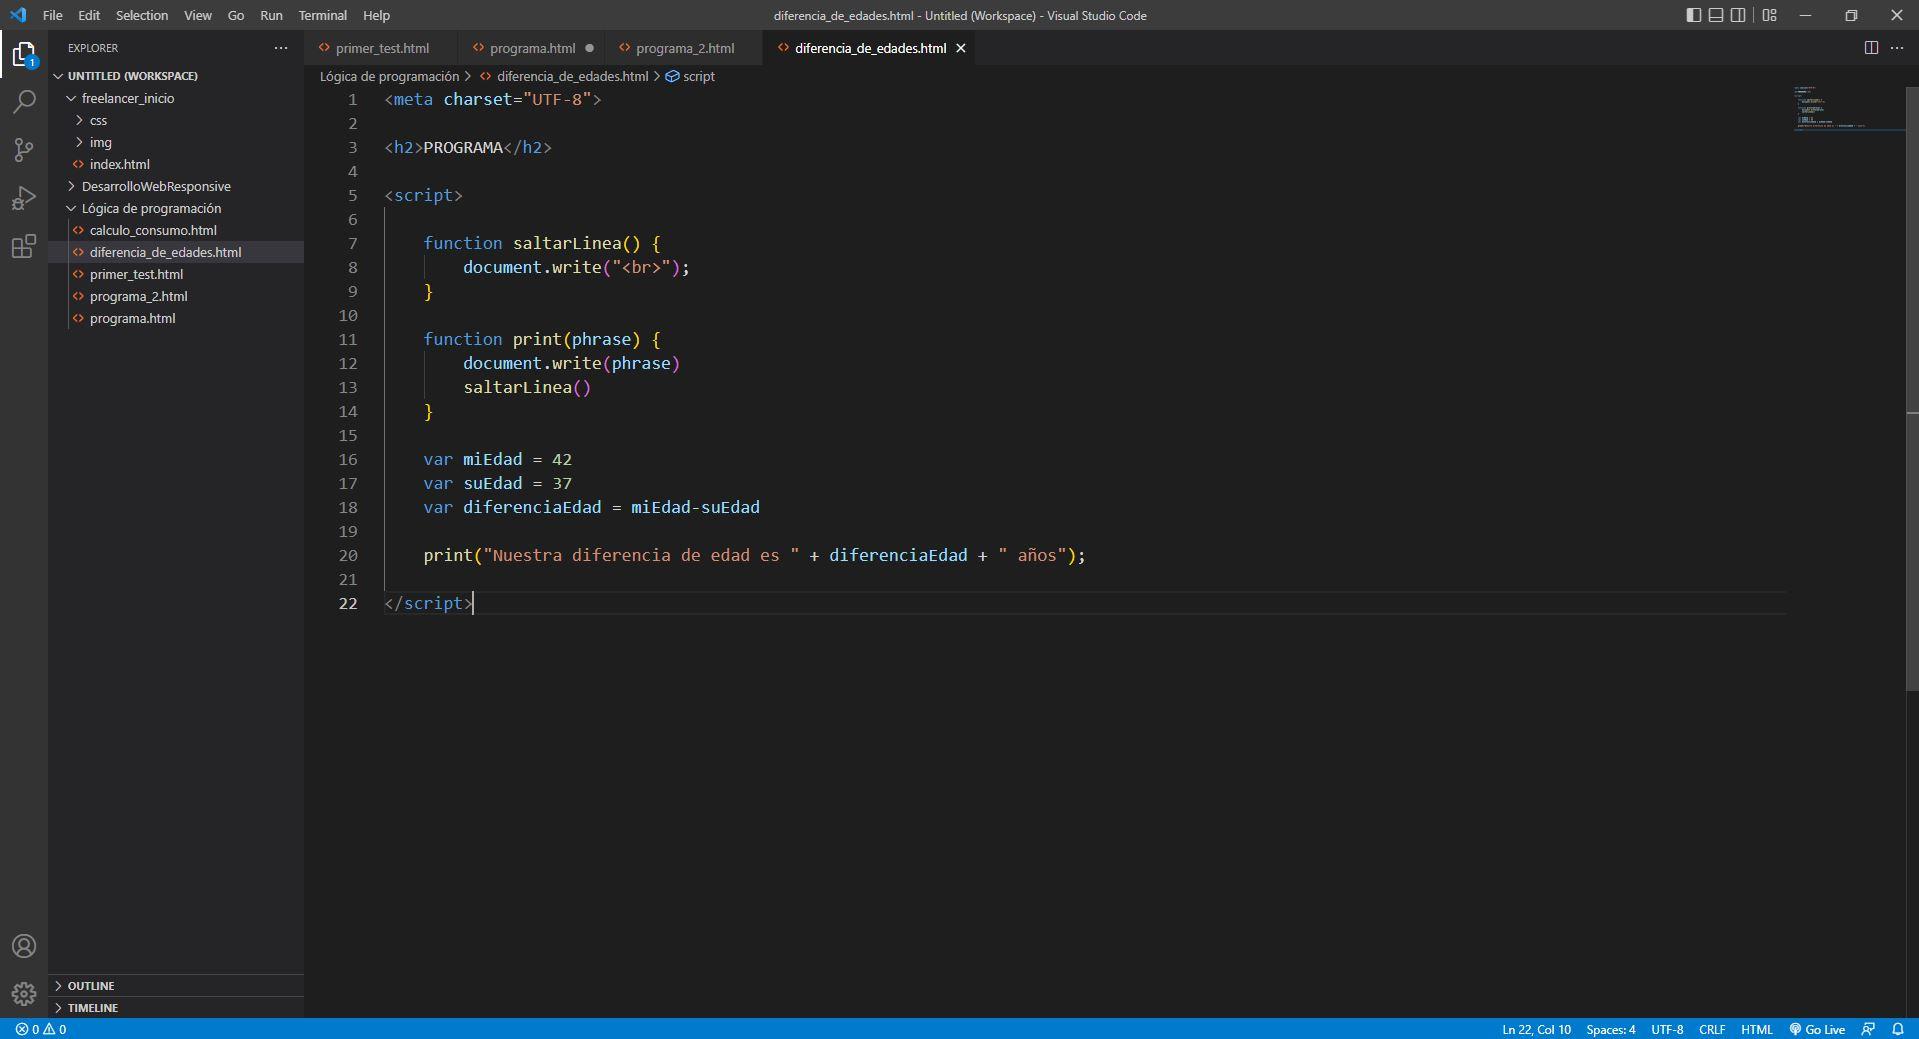The image size is (1919, 1039).
Task: Open errors and warnings in status bar
Action: pos(41,1029)
